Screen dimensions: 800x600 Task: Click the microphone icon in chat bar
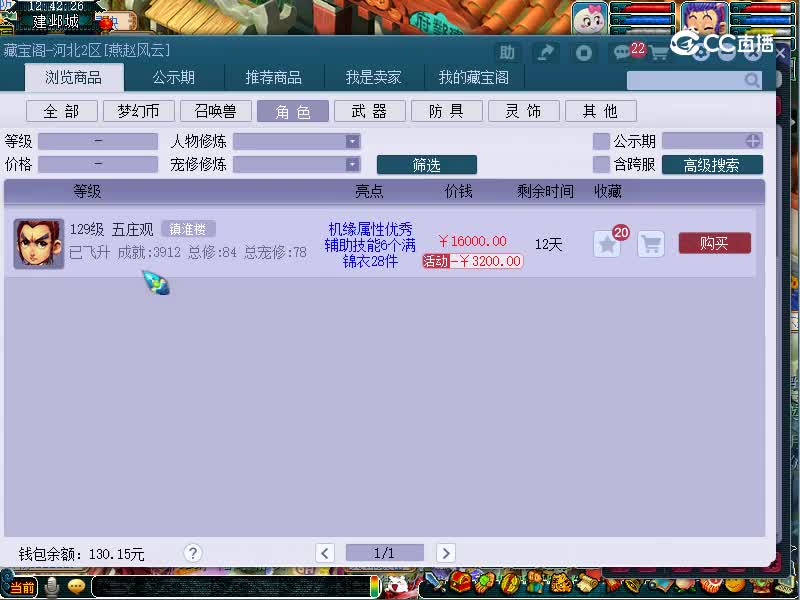click(x=51, y=587)
